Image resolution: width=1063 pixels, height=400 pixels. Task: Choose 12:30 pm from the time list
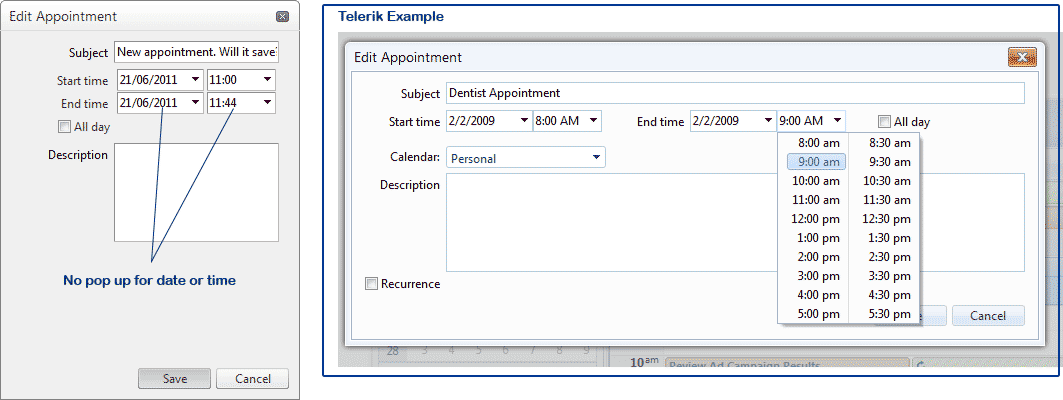point(889,219)
